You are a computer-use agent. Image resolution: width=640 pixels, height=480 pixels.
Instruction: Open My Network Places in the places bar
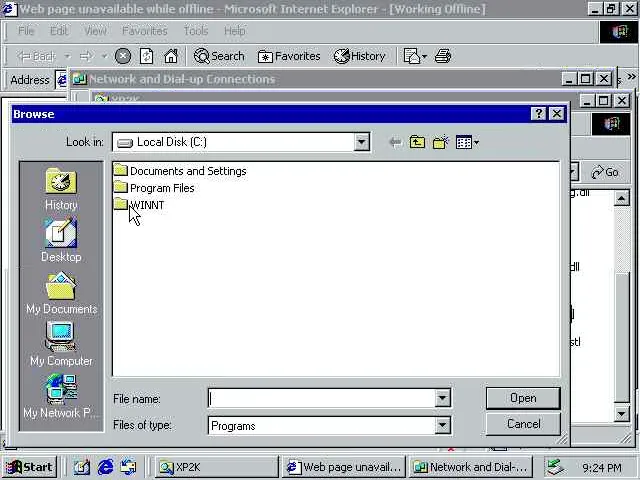point(61,396)
